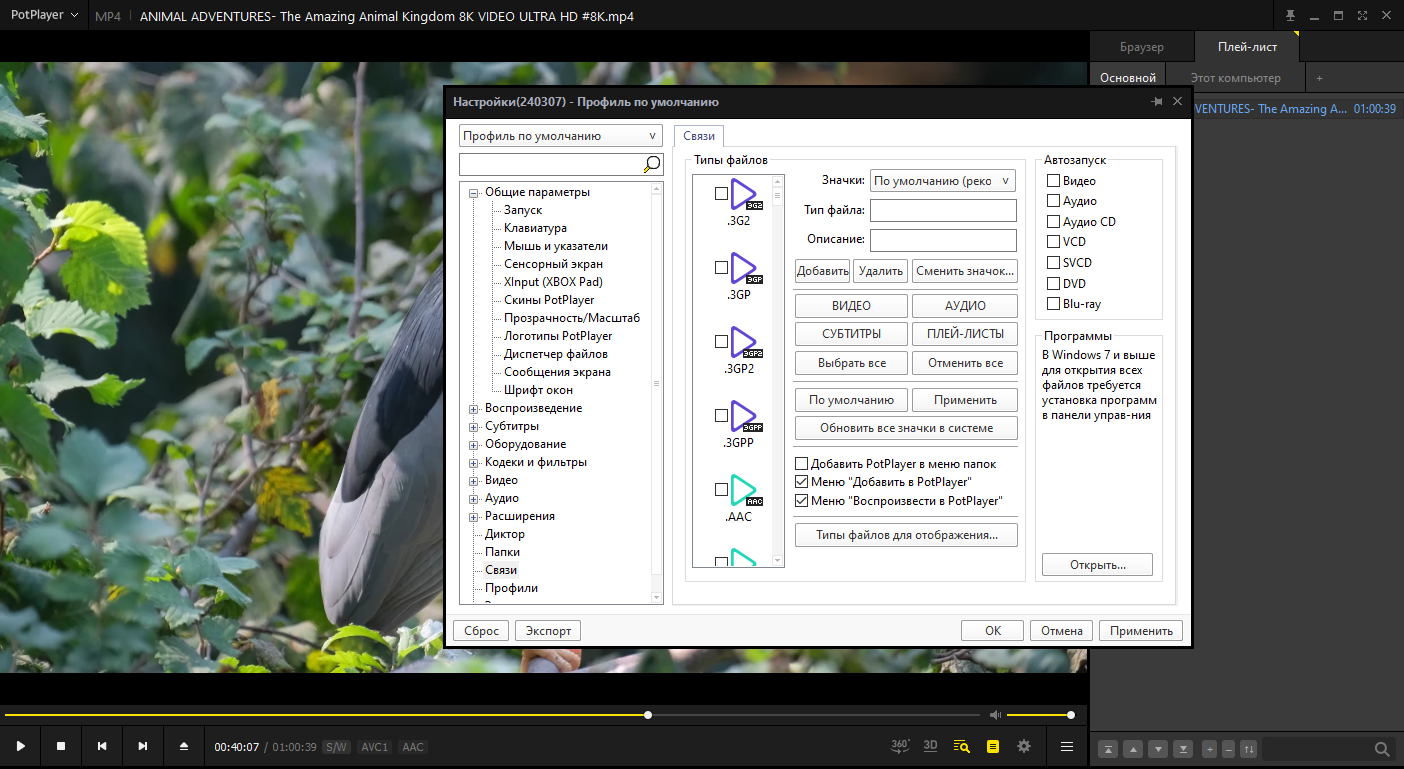Enable the Blu-ray autoplay checkbox
Image resolution: width=1404 pixels, height=769 pixels.
coord(1053,304)
